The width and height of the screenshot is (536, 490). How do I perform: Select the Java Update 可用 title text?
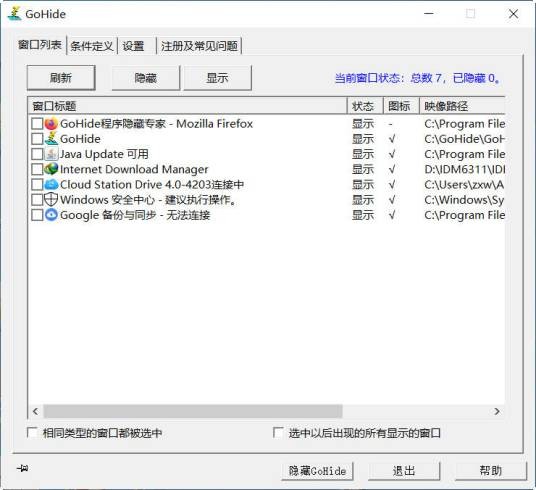pos(104,154)
